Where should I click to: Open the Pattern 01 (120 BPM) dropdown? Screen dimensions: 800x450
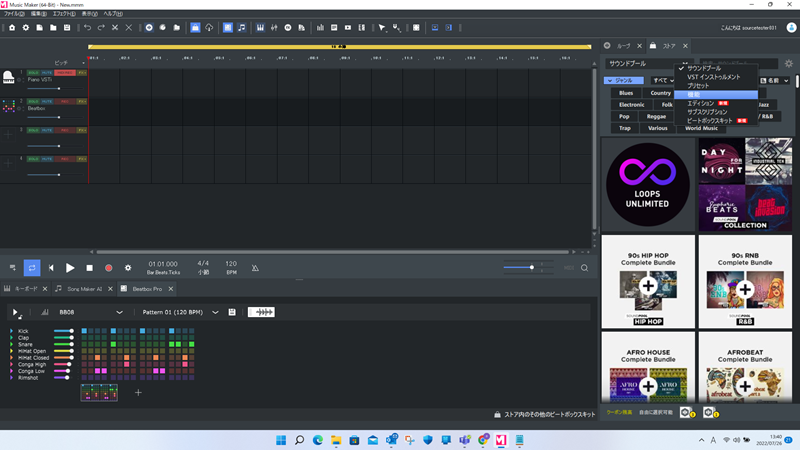pos(215,312)
